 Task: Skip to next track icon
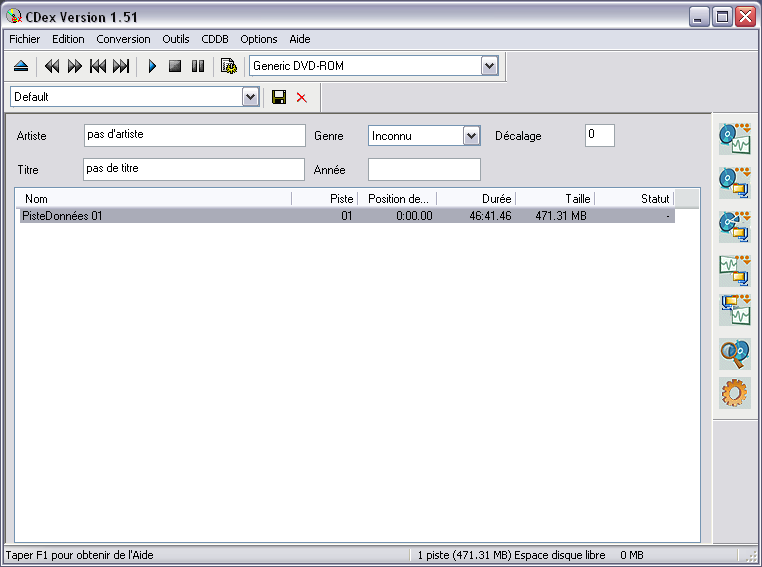coord(121,66)
